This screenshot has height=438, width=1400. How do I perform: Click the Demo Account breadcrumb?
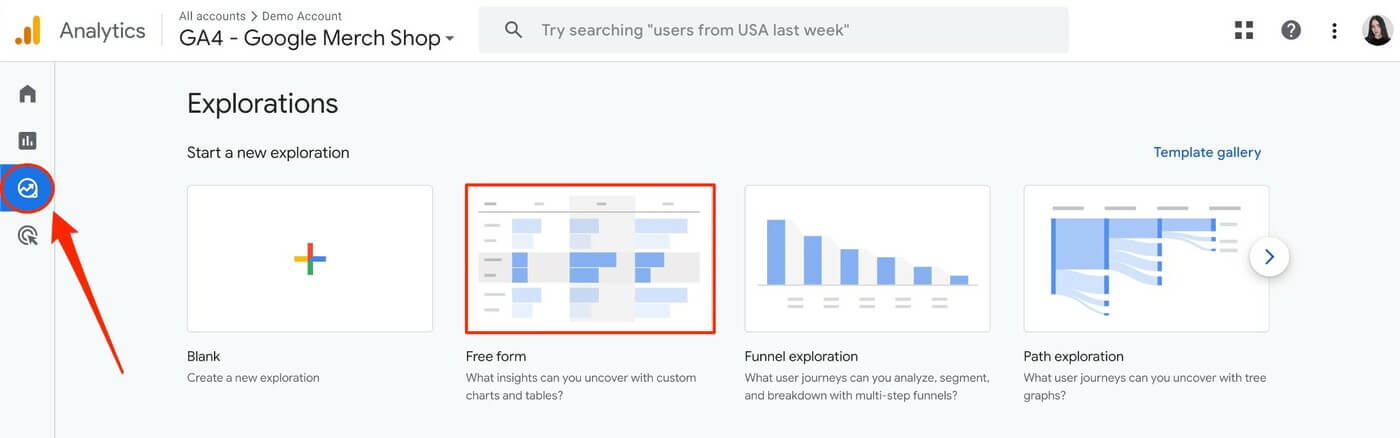click(x=302, y=16)
